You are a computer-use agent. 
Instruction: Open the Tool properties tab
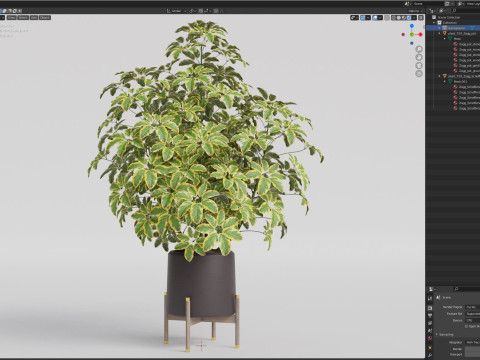[x=430, y=298]
